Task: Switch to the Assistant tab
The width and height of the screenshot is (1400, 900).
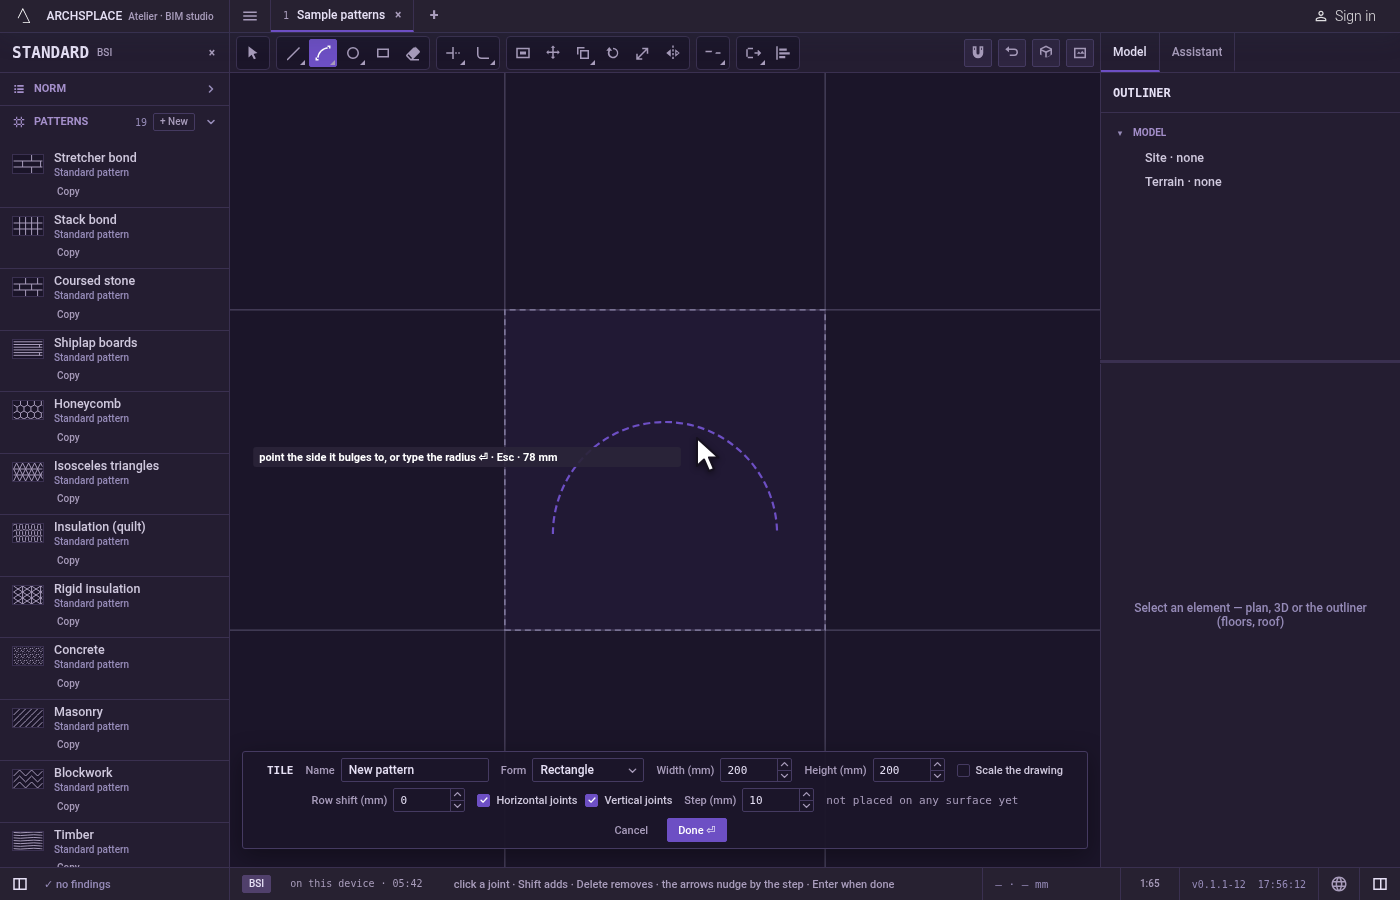Action: click(1197, 52)
